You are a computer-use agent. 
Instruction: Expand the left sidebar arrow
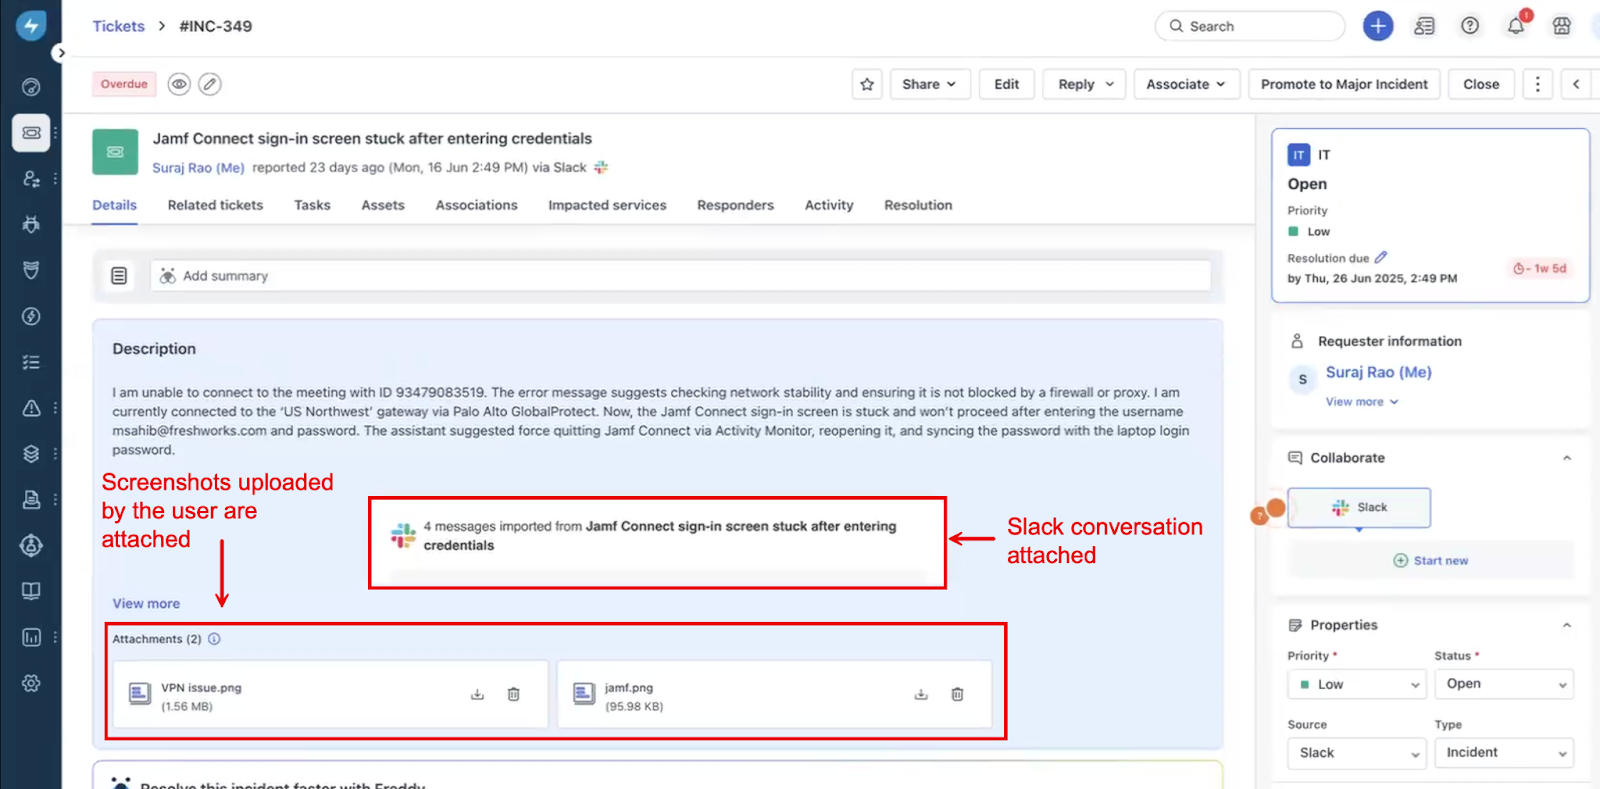point(61,53)
